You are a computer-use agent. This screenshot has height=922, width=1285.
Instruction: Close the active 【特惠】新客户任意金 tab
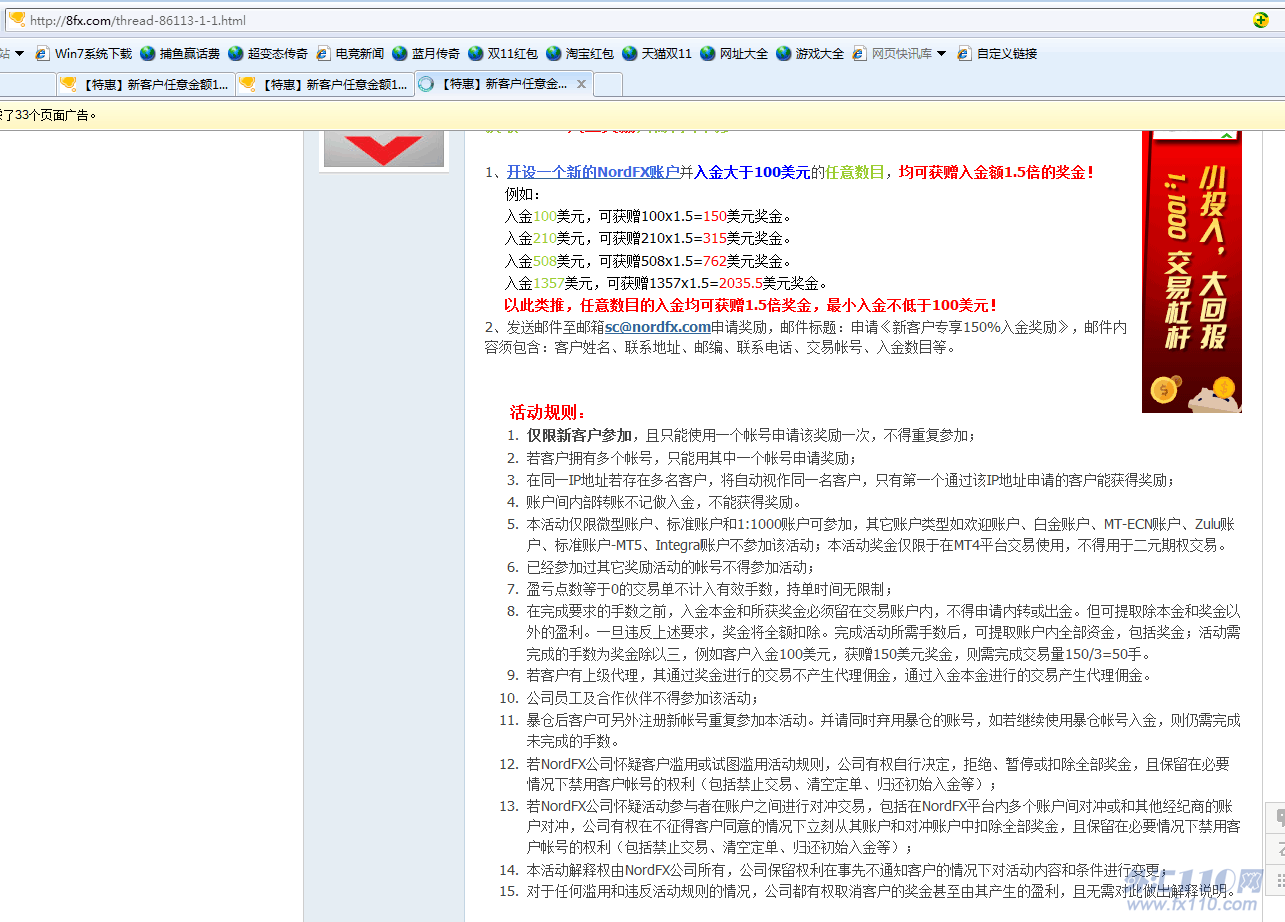pyautogui.click(x=581, y=84)
